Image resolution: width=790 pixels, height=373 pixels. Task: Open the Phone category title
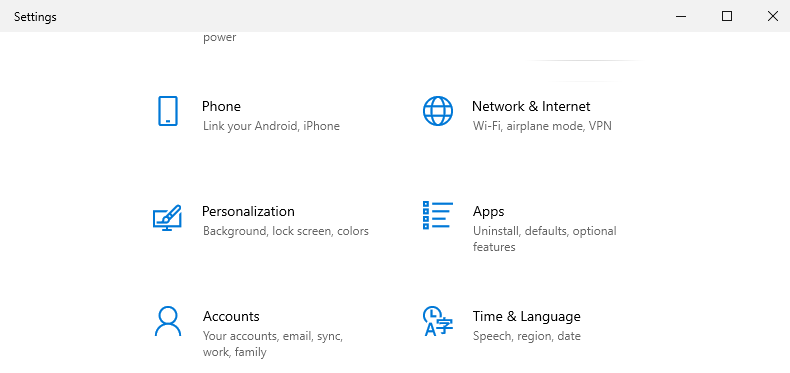tap(221, 106)
